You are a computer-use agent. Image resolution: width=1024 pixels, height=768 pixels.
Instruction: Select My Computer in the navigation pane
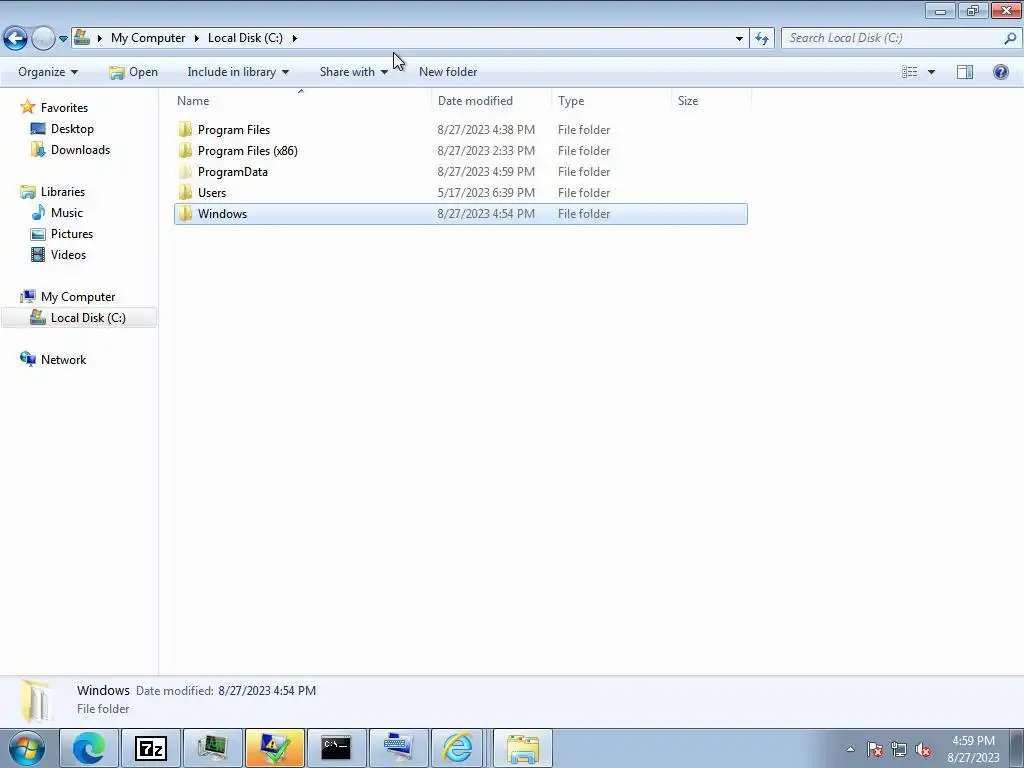point(78,296)
